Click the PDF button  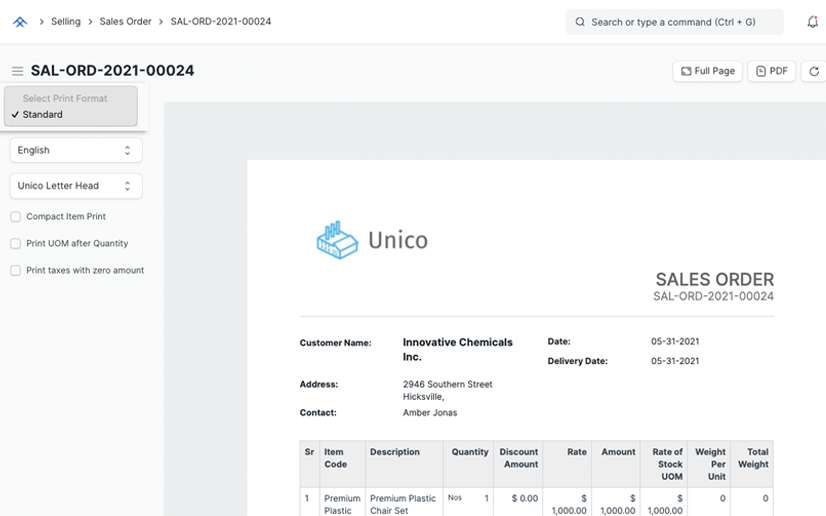click(x=771, y=71)
